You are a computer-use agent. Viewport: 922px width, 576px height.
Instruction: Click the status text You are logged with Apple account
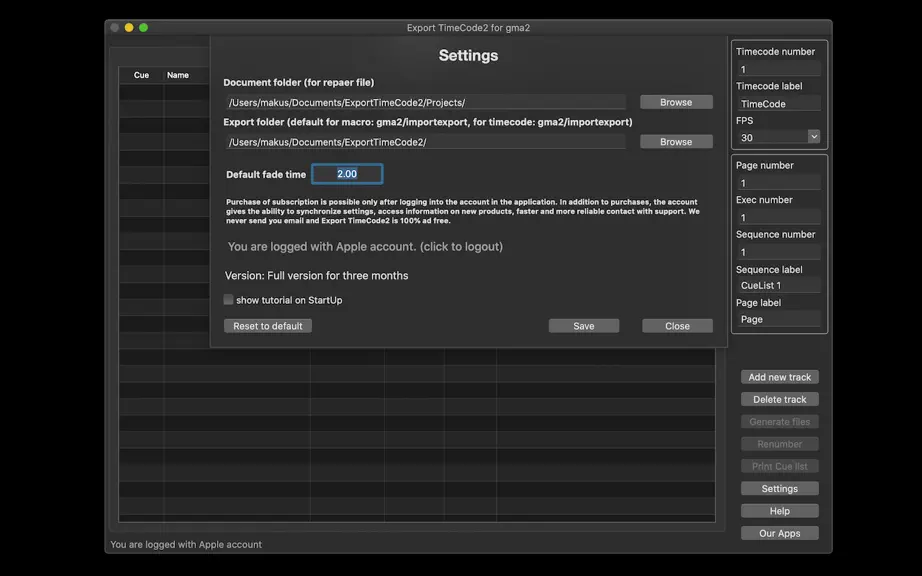186,544
